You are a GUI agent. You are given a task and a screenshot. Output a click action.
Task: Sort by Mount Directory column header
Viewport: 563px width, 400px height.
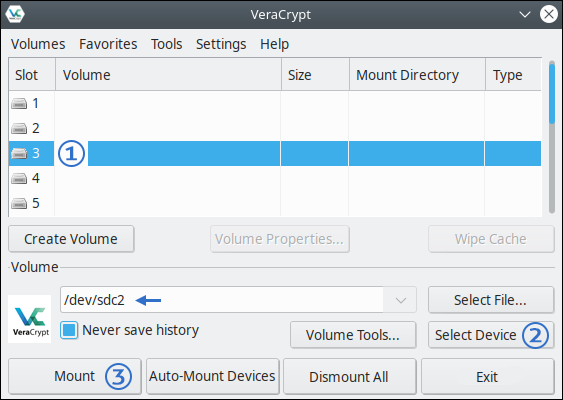coord(417,75)
